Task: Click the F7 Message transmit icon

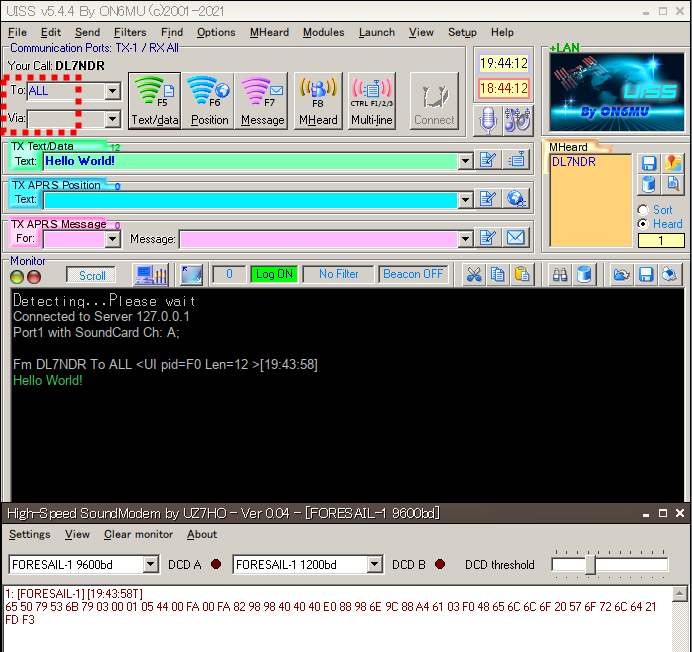Action: tap(262, 100)
